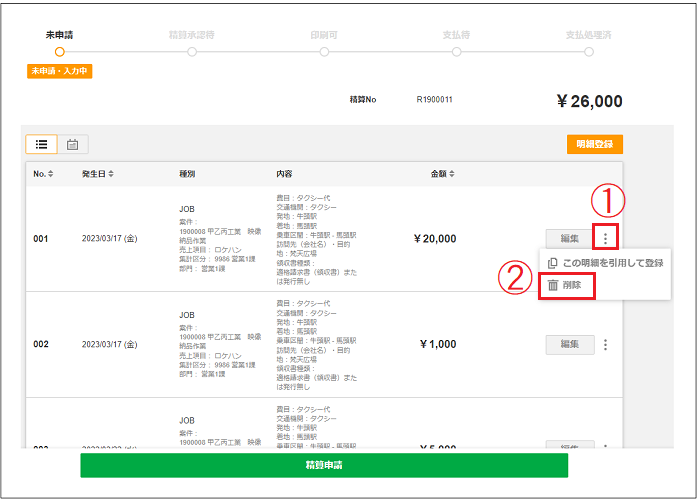The image size is (700, 502).
Task: Sort by 金額 column arrows
Action: pyautogui.click(x=452, y=174)
